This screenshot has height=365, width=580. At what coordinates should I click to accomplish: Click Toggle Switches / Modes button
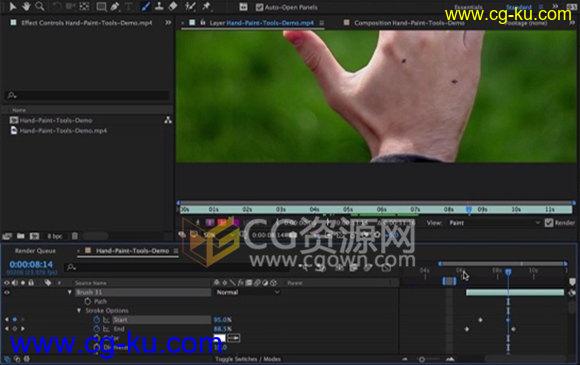pyautogui.click(x=248, y=359)
